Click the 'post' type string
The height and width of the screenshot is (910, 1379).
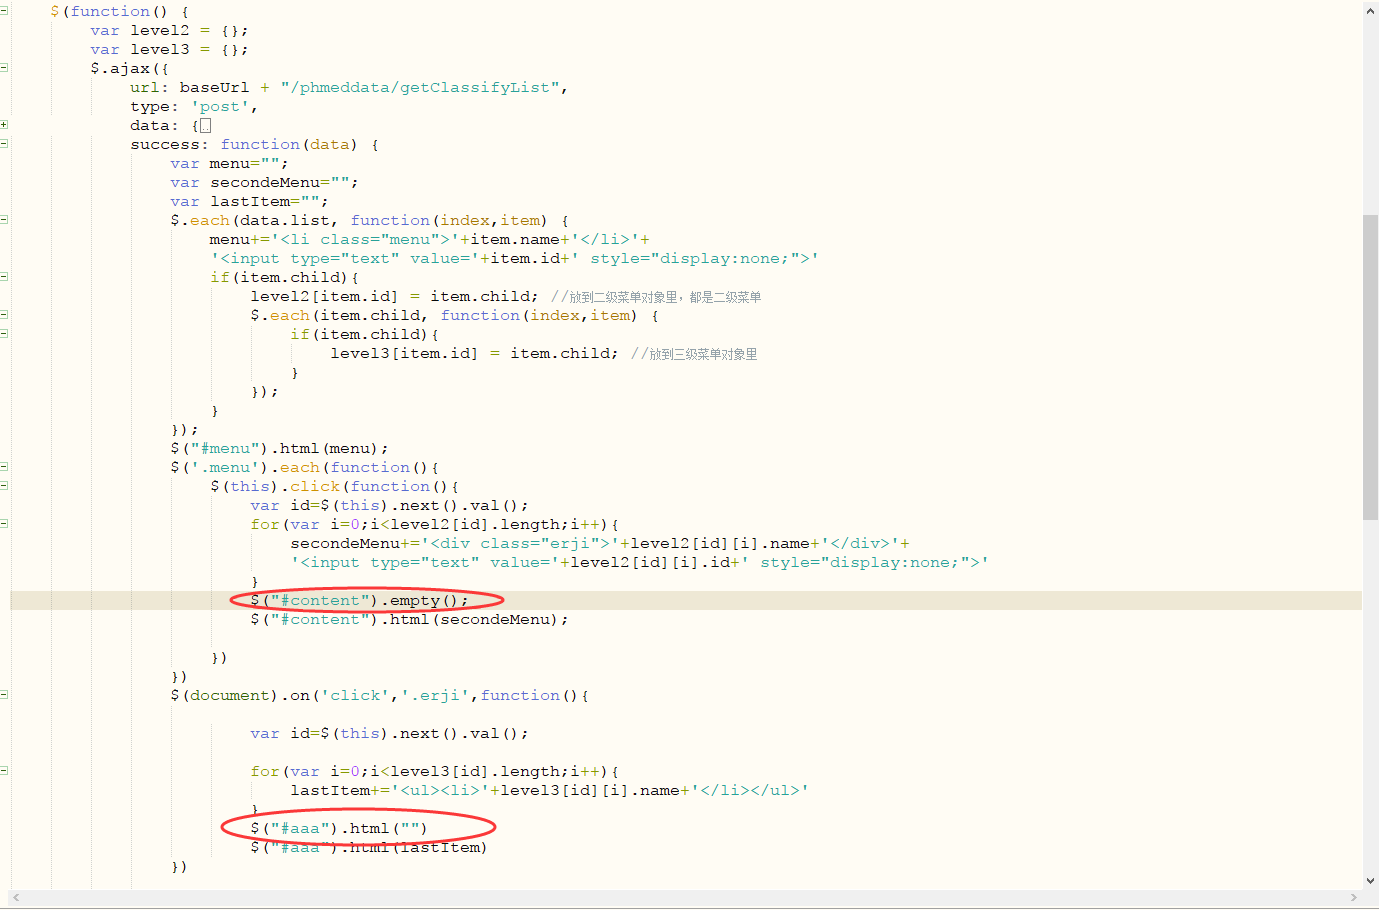click(220, 106)
